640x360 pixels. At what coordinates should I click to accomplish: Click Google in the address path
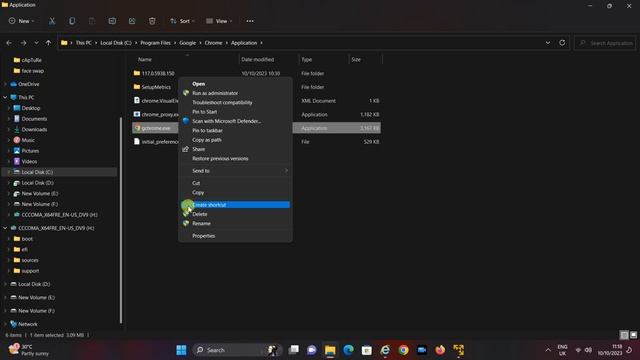[187, 43]
